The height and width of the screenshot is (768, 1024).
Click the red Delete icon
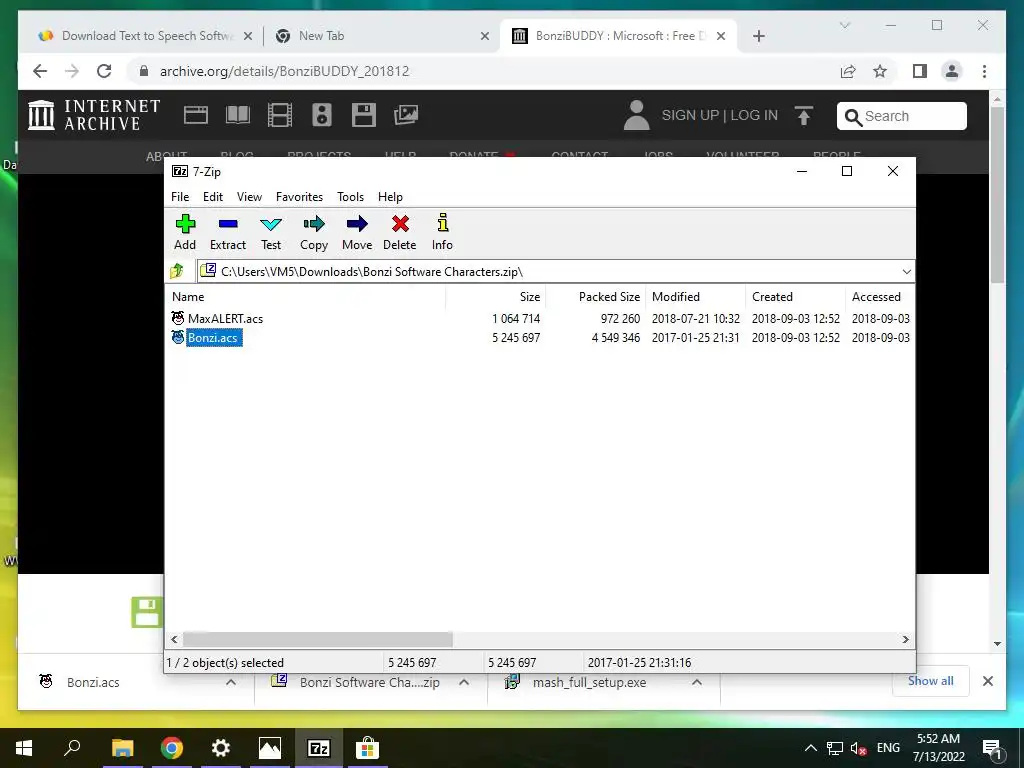coord(400,232)
